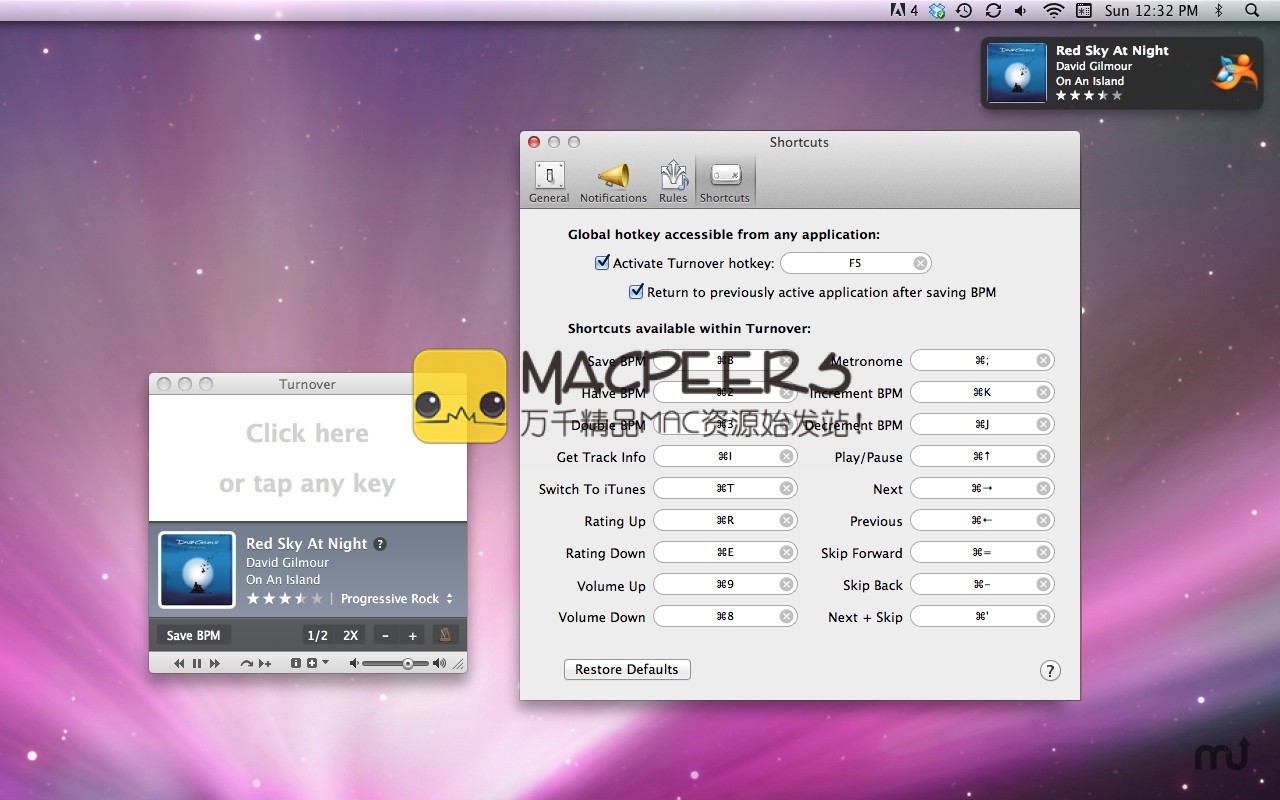This screenshot has height=800, width=1280.
Task: Uncheck Return to previously active application checkbox
Action: [636, 292]
